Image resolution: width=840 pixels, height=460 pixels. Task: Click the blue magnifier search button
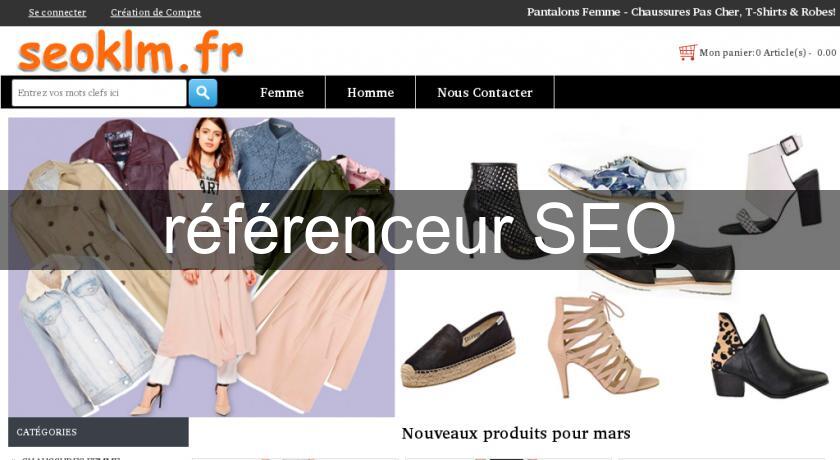[x=202, y=93]
